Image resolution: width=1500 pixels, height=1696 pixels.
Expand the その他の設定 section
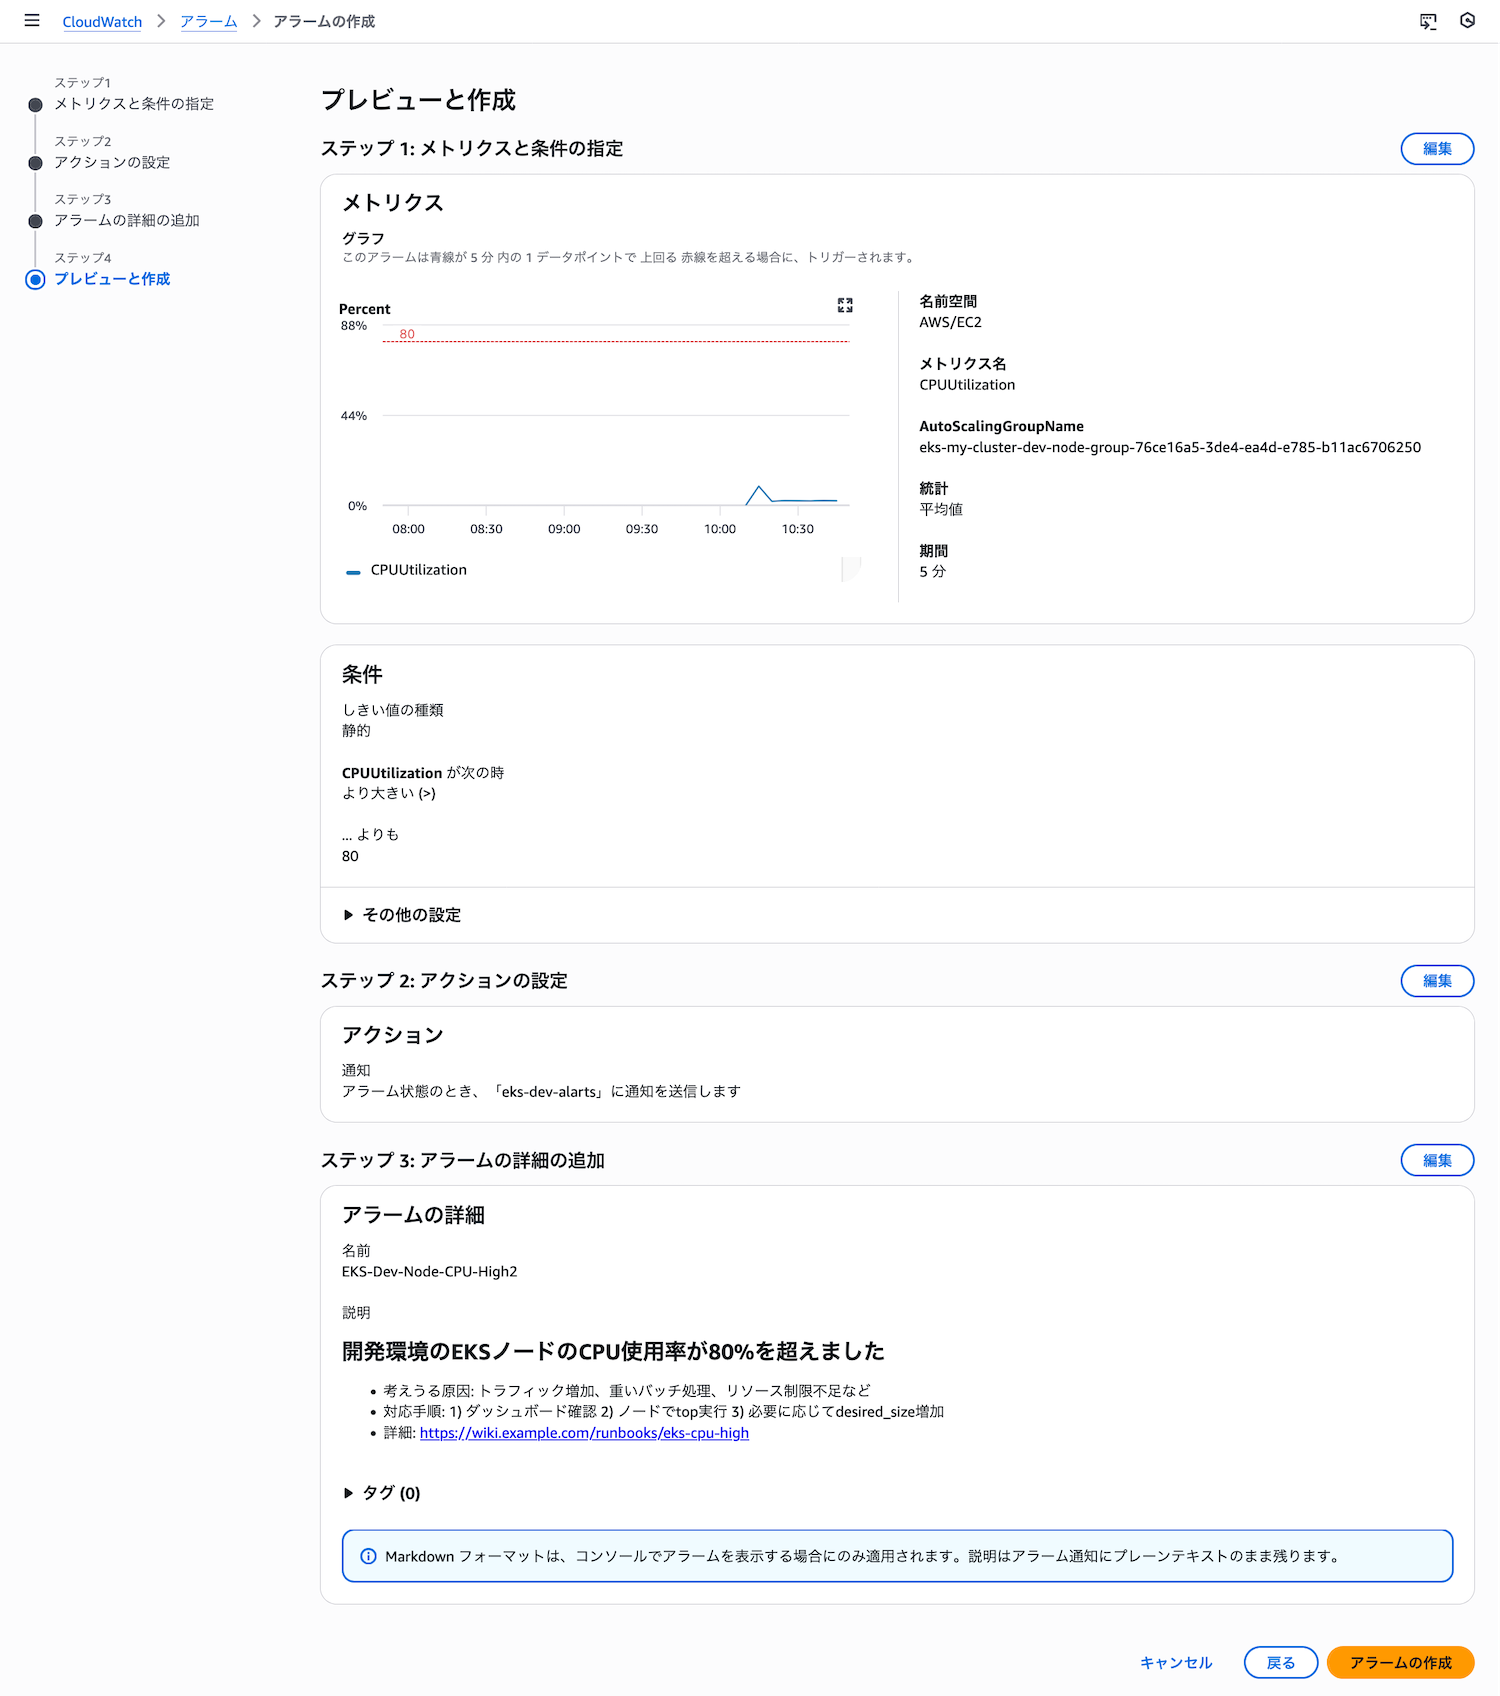pyautogui.click(x=402, y=915)
